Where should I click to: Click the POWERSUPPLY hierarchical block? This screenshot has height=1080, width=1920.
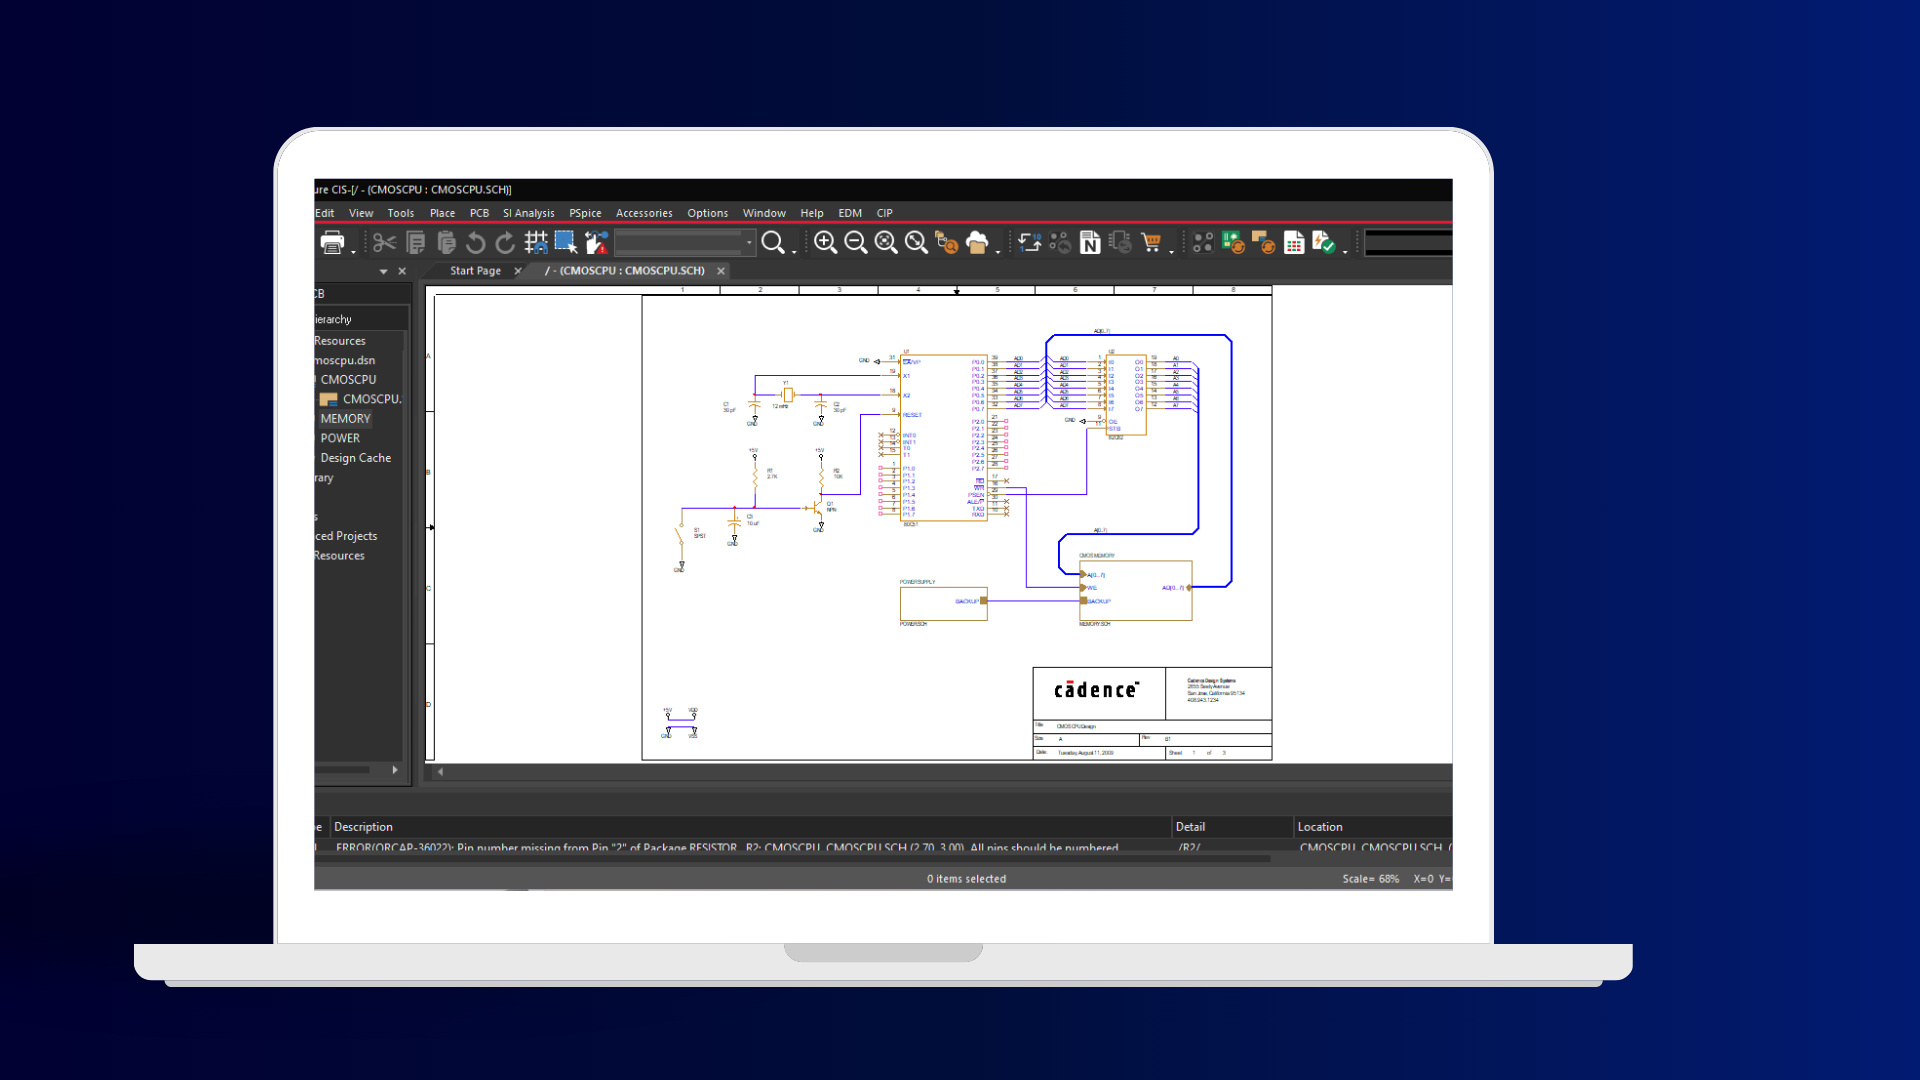coord(943,603)
